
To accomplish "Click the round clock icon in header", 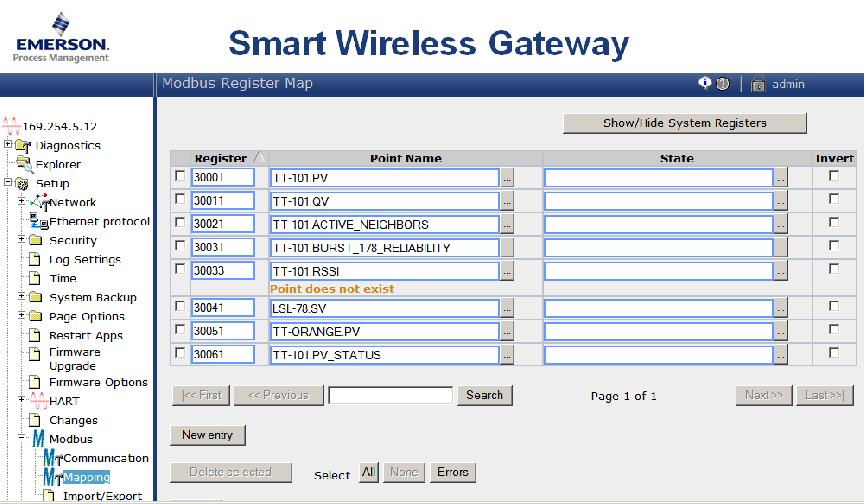I will click(722, 84).
